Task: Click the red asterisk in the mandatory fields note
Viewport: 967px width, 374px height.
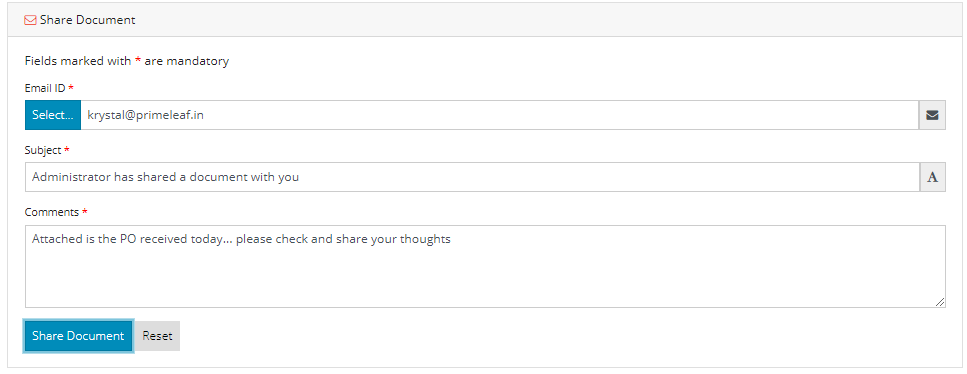Action: 138,60
